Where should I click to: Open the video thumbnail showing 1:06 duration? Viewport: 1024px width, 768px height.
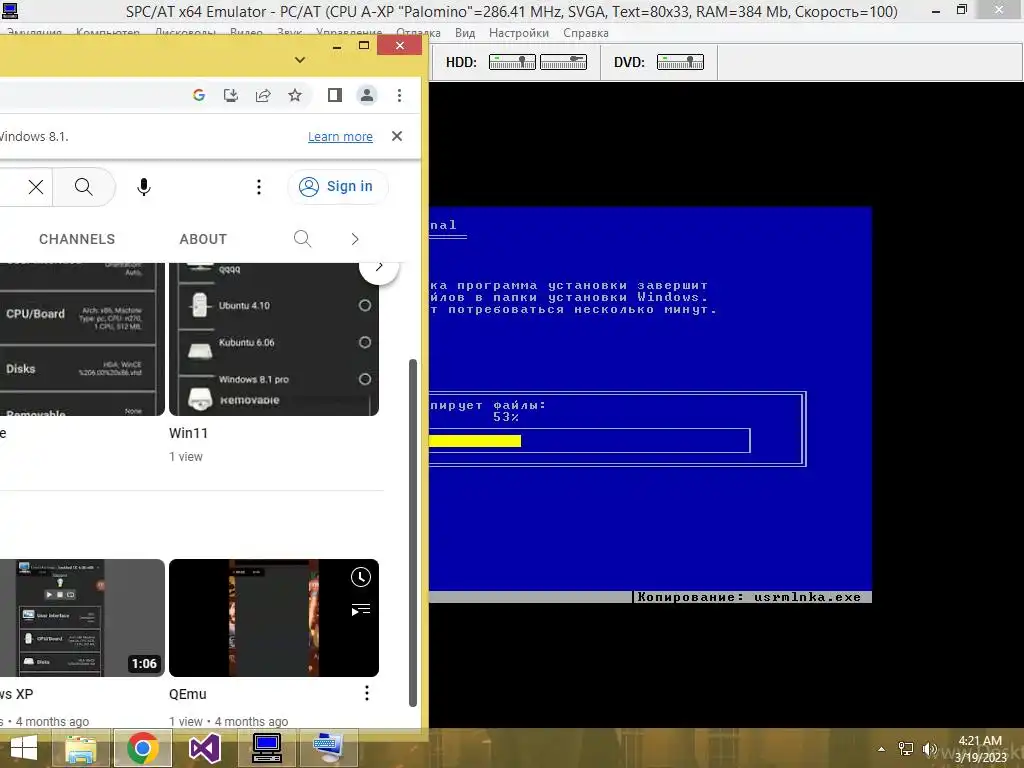(82, 618)
